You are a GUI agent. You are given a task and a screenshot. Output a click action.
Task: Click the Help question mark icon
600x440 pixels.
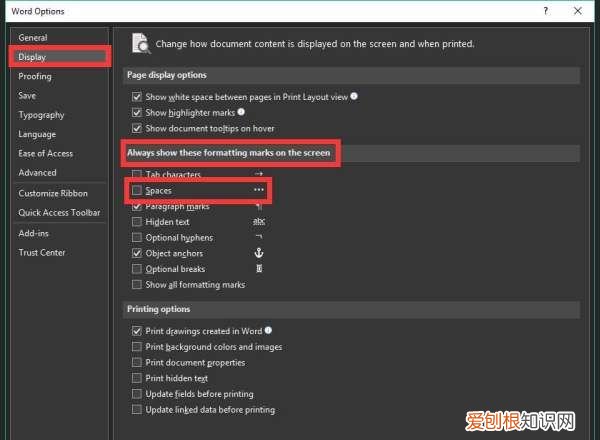[x=546, y=10]
